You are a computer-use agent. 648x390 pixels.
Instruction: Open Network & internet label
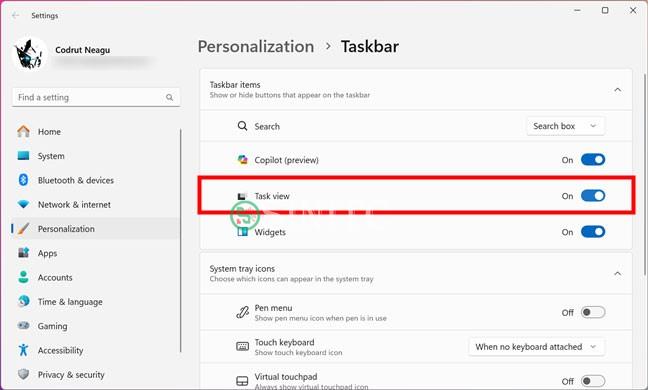coord(74,205)
